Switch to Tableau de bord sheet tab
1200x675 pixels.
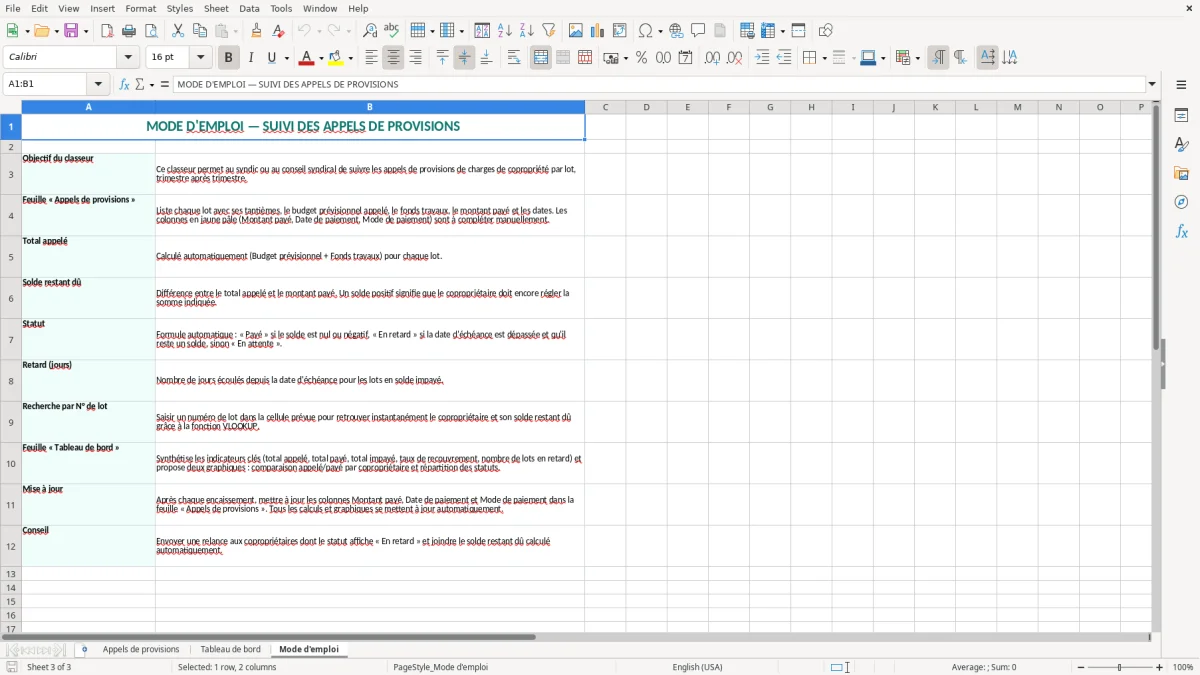click(230, 649)
